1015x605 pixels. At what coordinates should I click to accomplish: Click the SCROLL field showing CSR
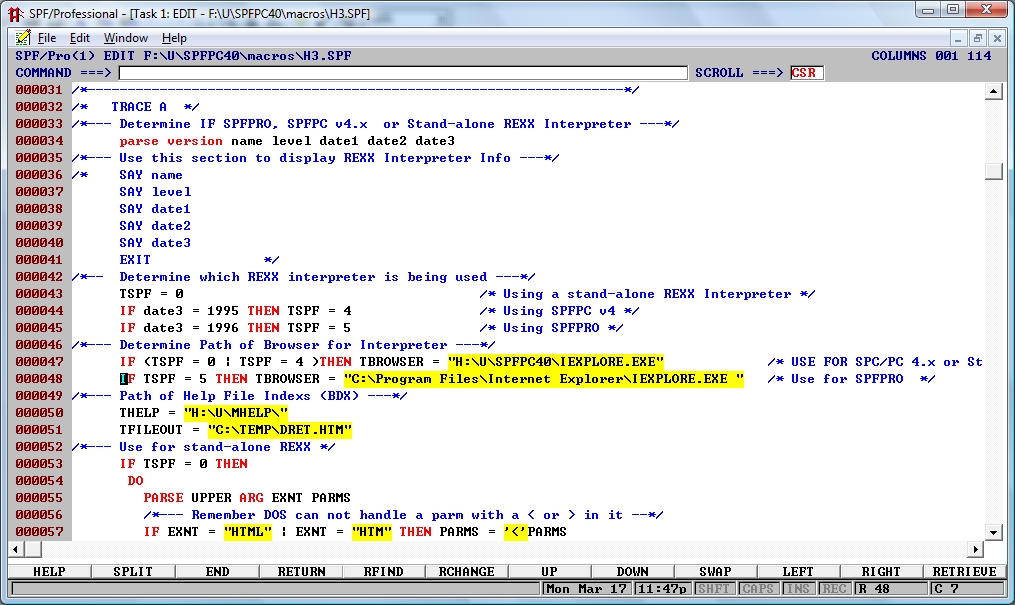pos(807,73)
